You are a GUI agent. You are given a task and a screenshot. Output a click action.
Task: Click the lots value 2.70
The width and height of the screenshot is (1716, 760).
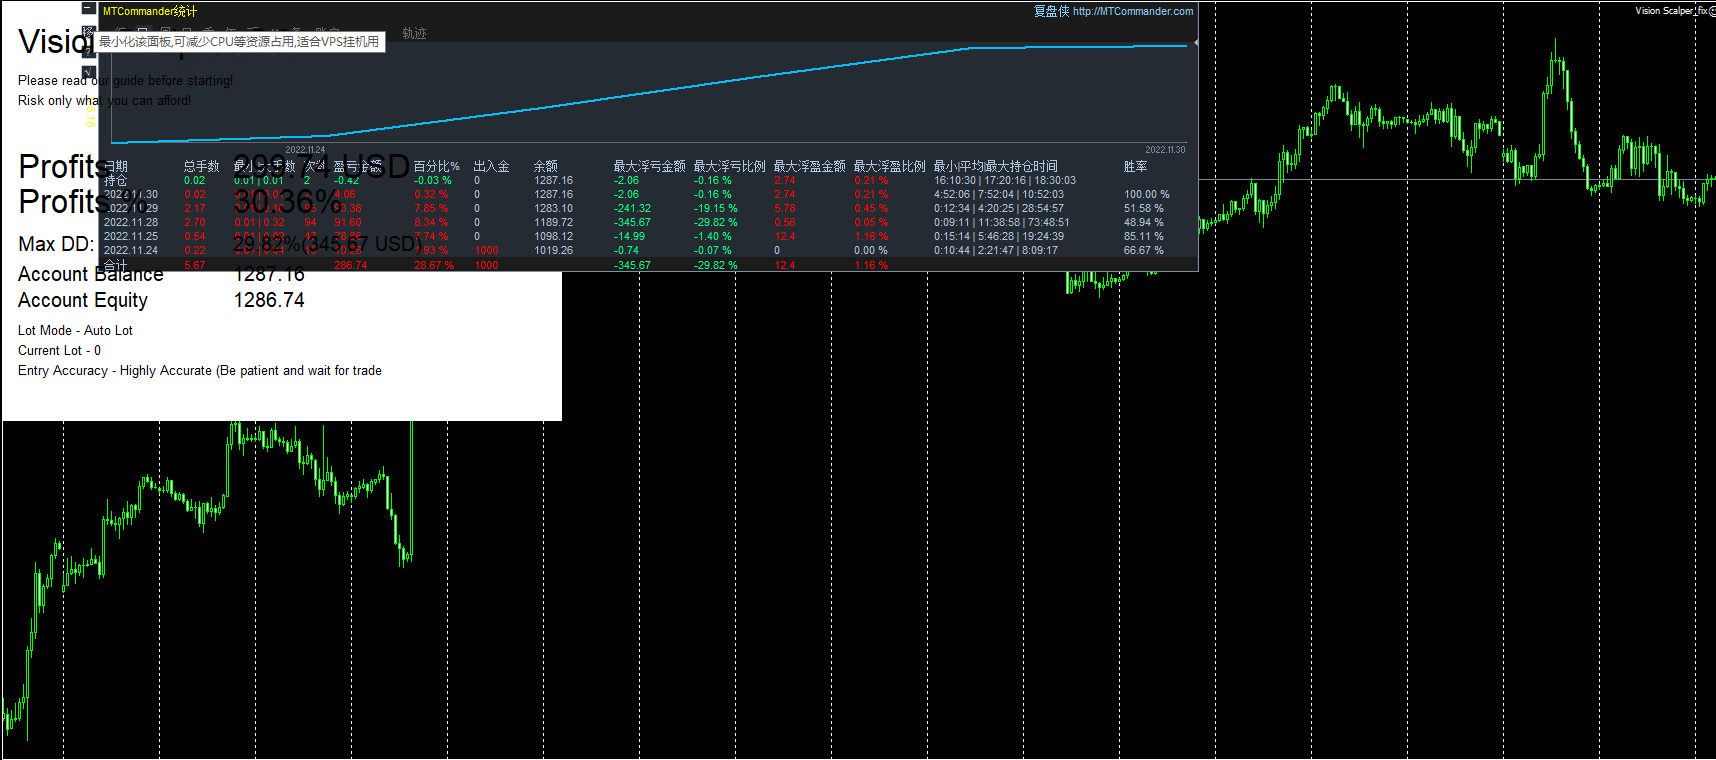pos(195,222)
